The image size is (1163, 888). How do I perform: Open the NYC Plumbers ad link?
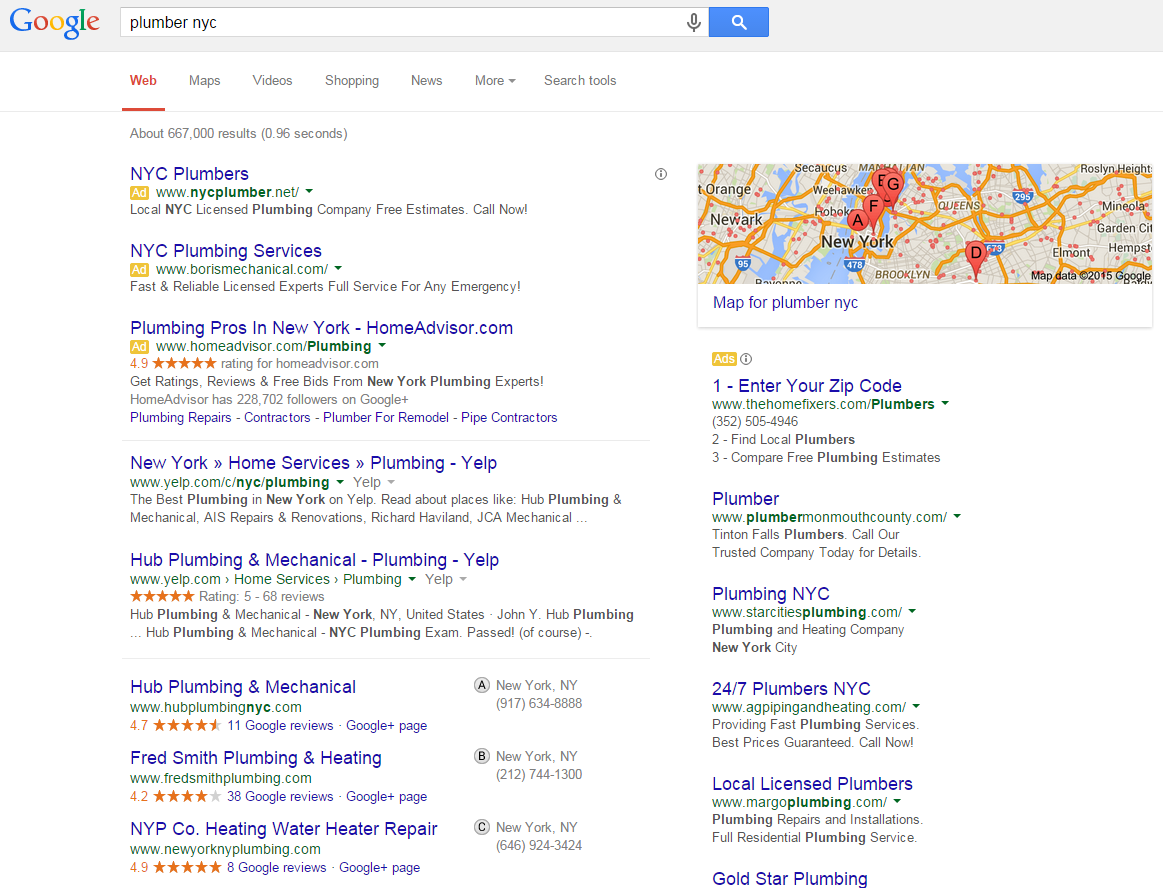(189, 174)
